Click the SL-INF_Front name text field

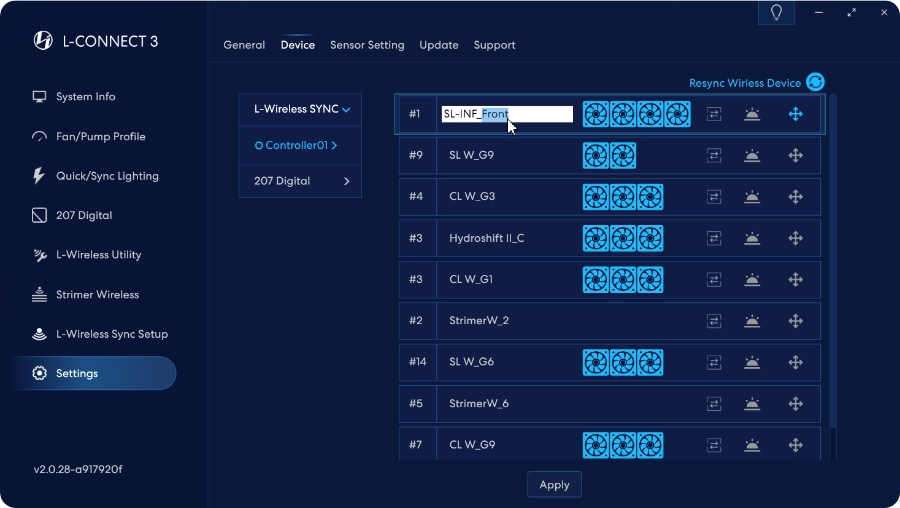[x=507, y=114]
